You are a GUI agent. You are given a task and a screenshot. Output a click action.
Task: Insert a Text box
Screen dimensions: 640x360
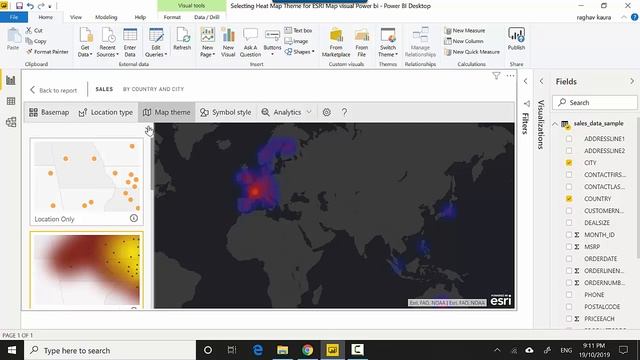298,30
